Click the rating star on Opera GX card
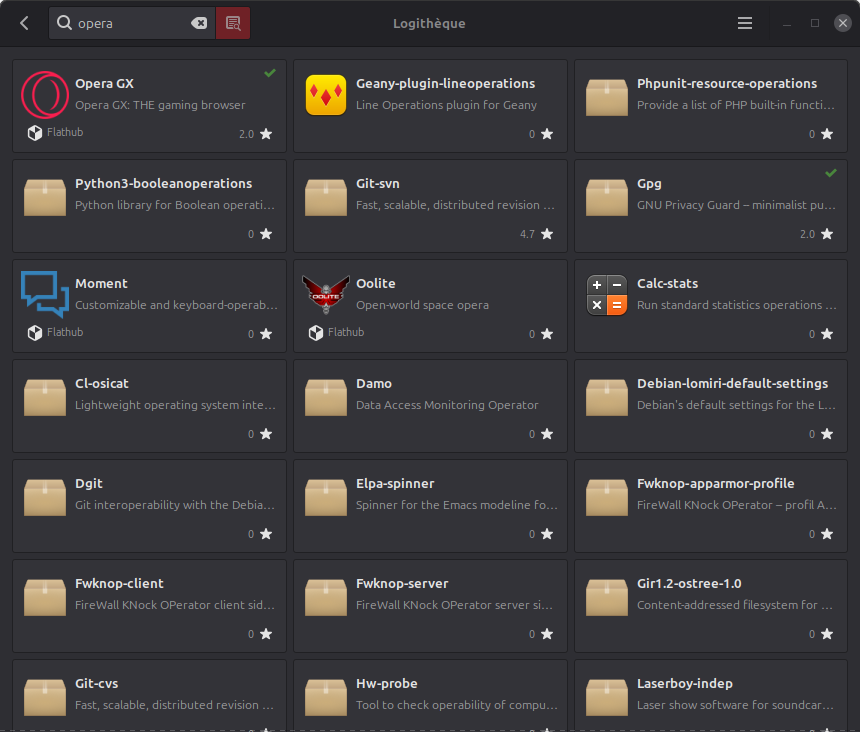This screenshot has height=732, width=860. click(266, 134)
